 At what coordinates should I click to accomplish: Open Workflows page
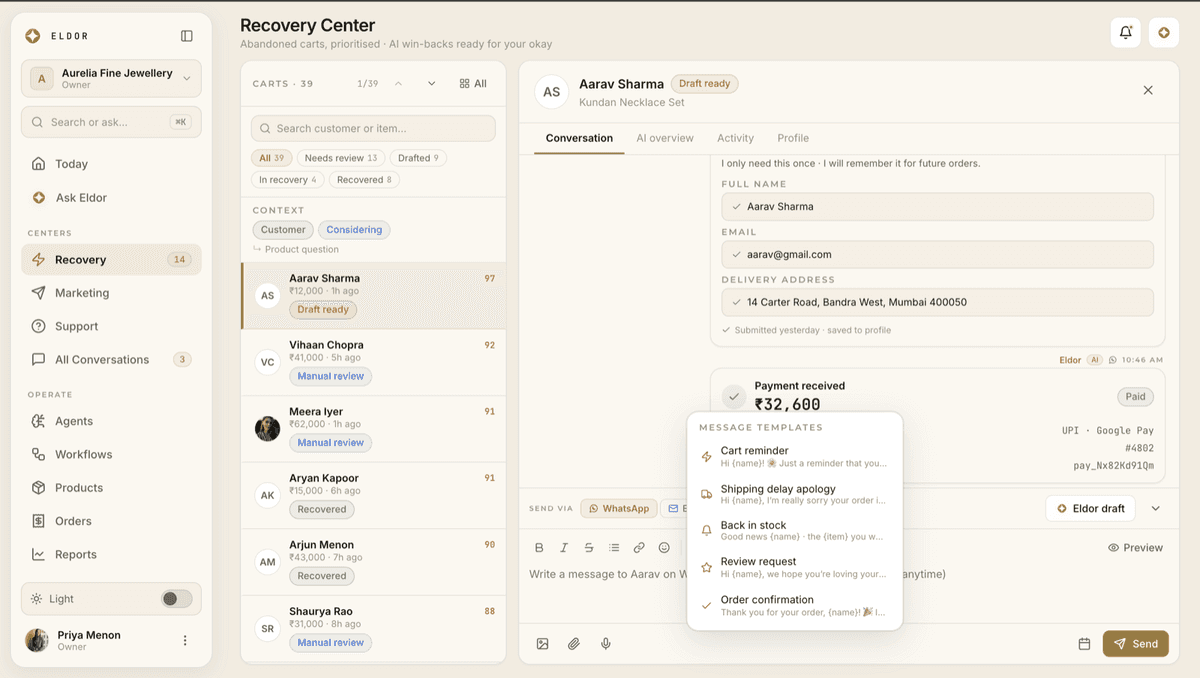pos(111,454)
